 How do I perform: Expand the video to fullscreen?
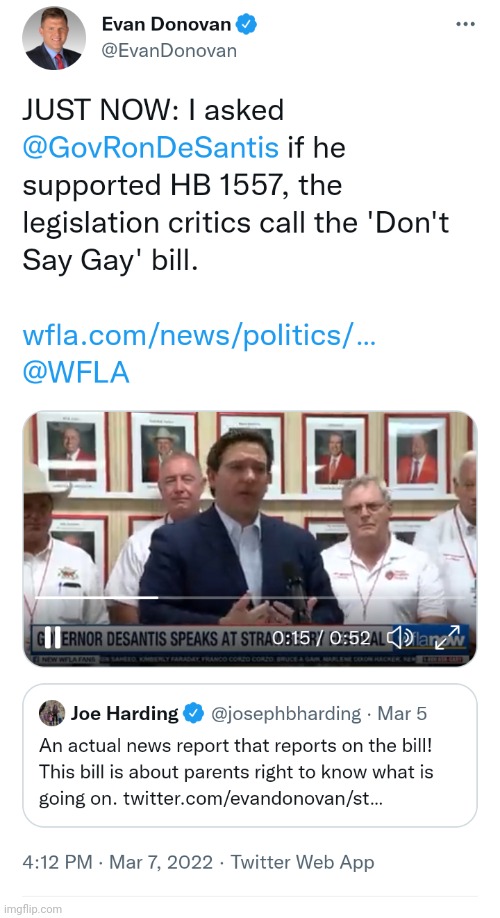(447, 638)
